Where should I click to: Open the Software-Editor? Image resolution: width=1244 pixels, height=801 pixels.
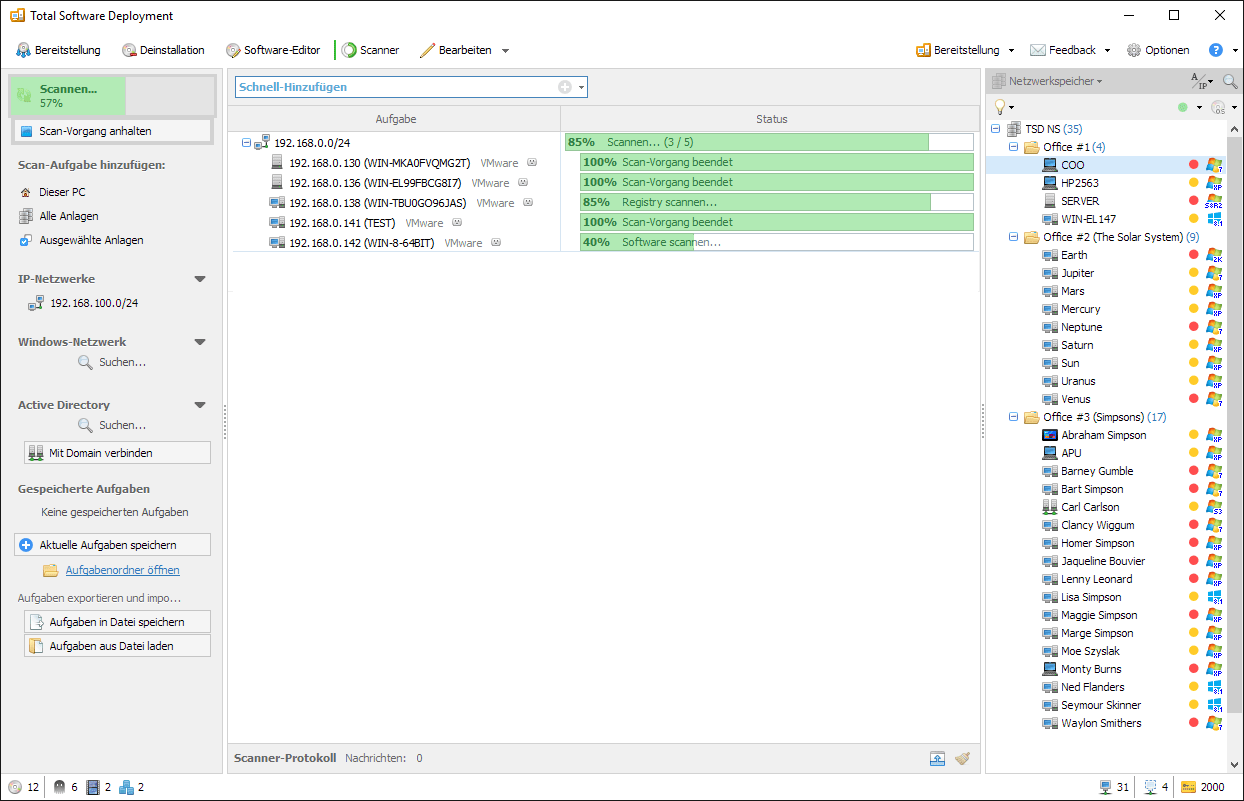[273, 50]
